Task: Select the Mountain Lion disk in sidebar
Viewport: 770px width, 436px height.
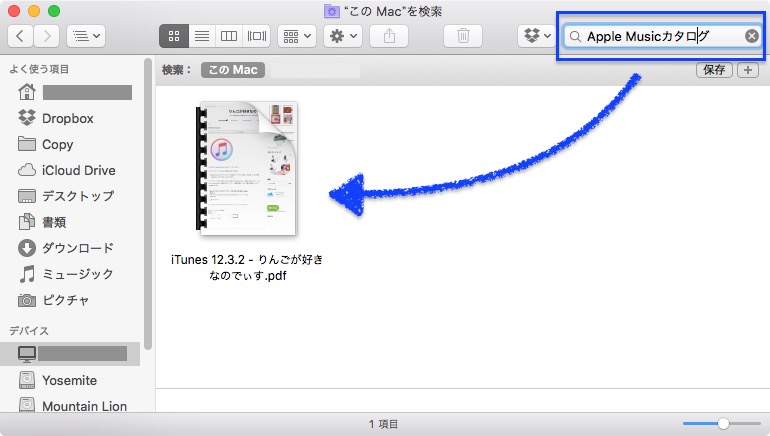Action: click(73, 406)
